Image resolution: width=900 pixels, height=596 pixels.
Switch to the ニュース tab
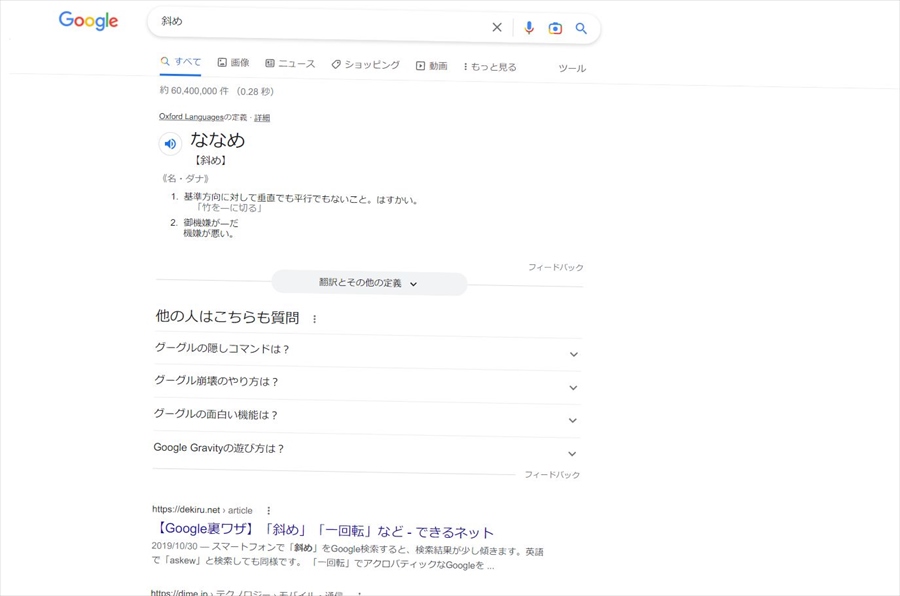[290, 64]
